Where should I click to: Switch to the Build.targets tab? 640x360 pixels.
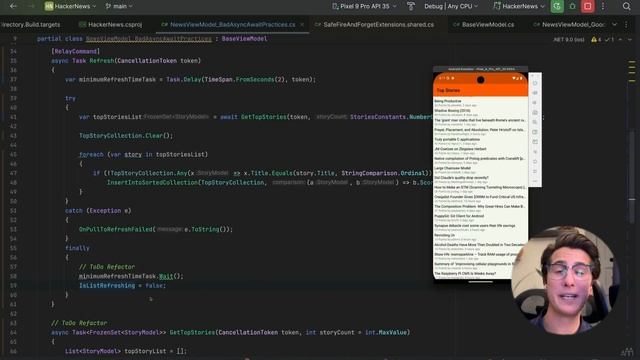pyautogui.click(x=31, y=24)
